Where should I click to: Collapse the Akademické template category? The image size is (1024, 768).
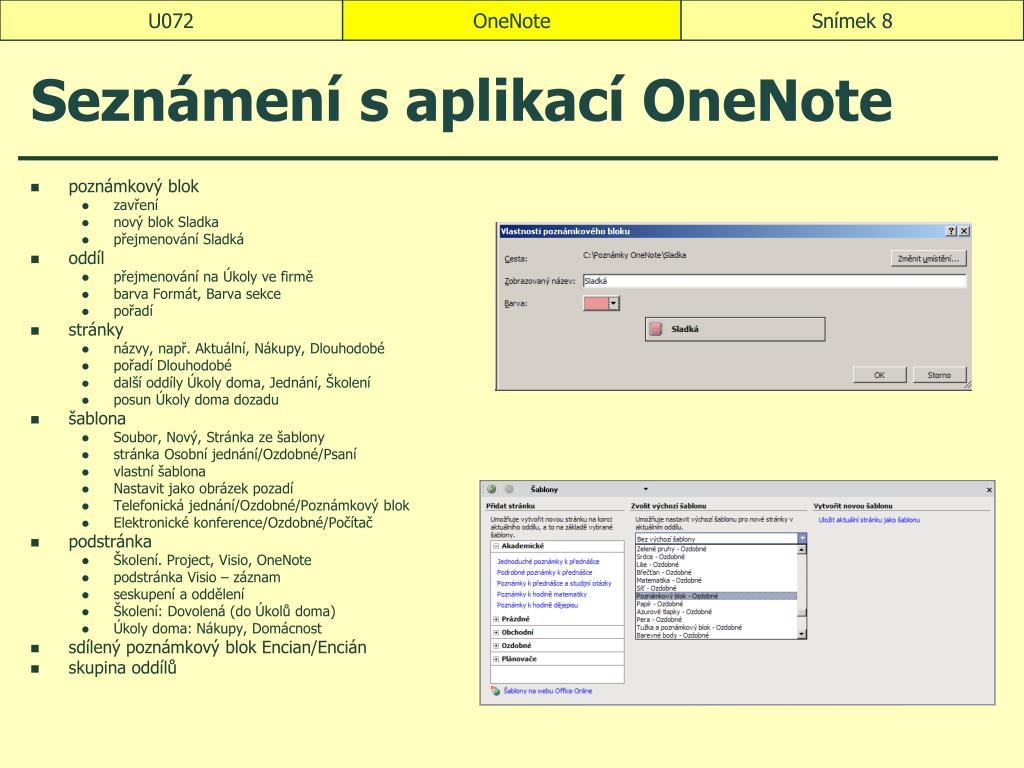(496, 546)
